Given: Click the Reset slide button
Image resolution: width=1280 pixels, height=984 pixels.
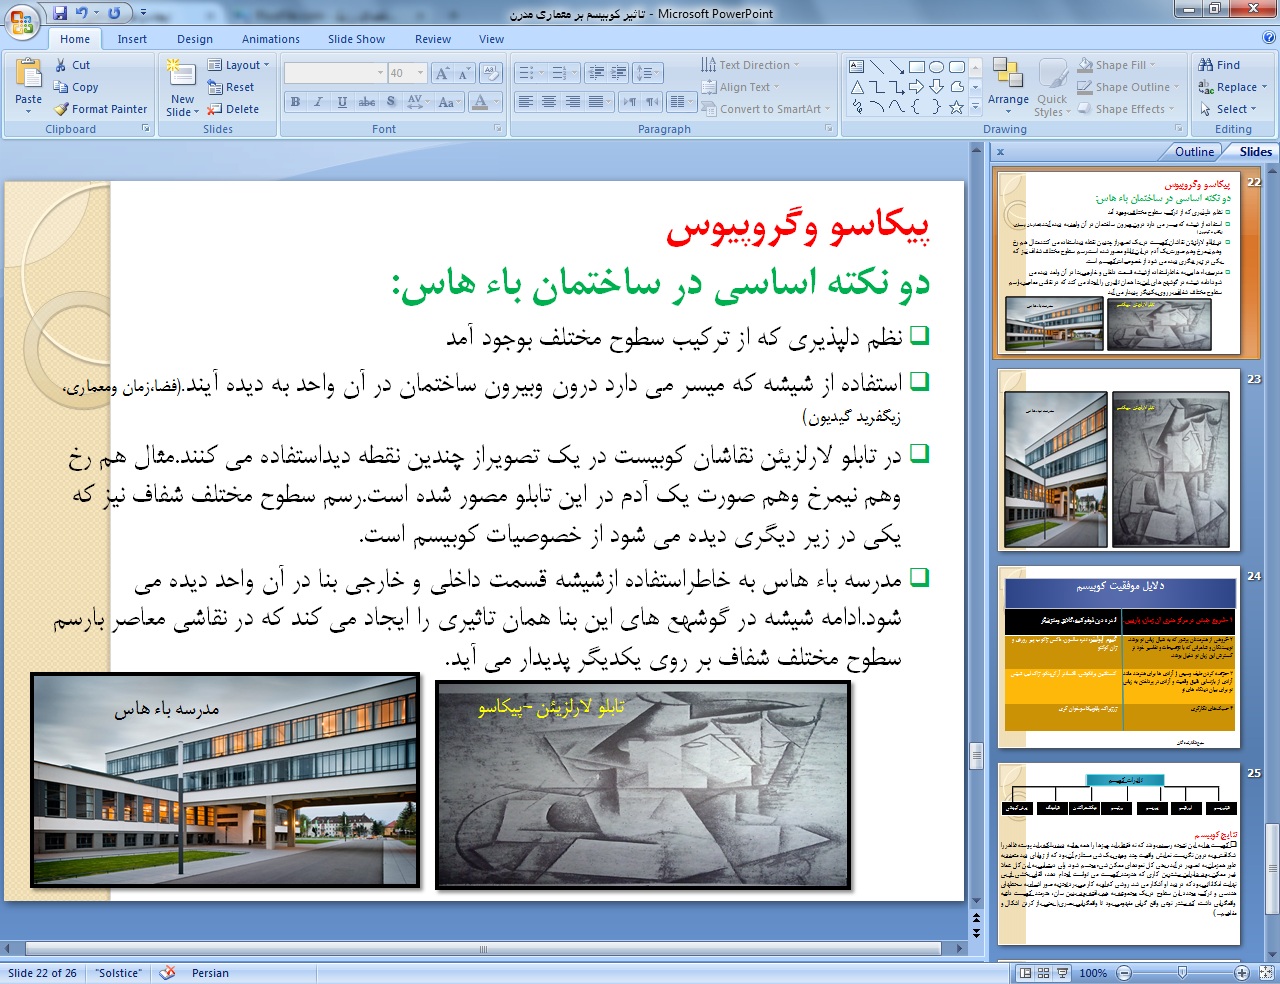Looking at the screenshot, I should coord(231,87).
